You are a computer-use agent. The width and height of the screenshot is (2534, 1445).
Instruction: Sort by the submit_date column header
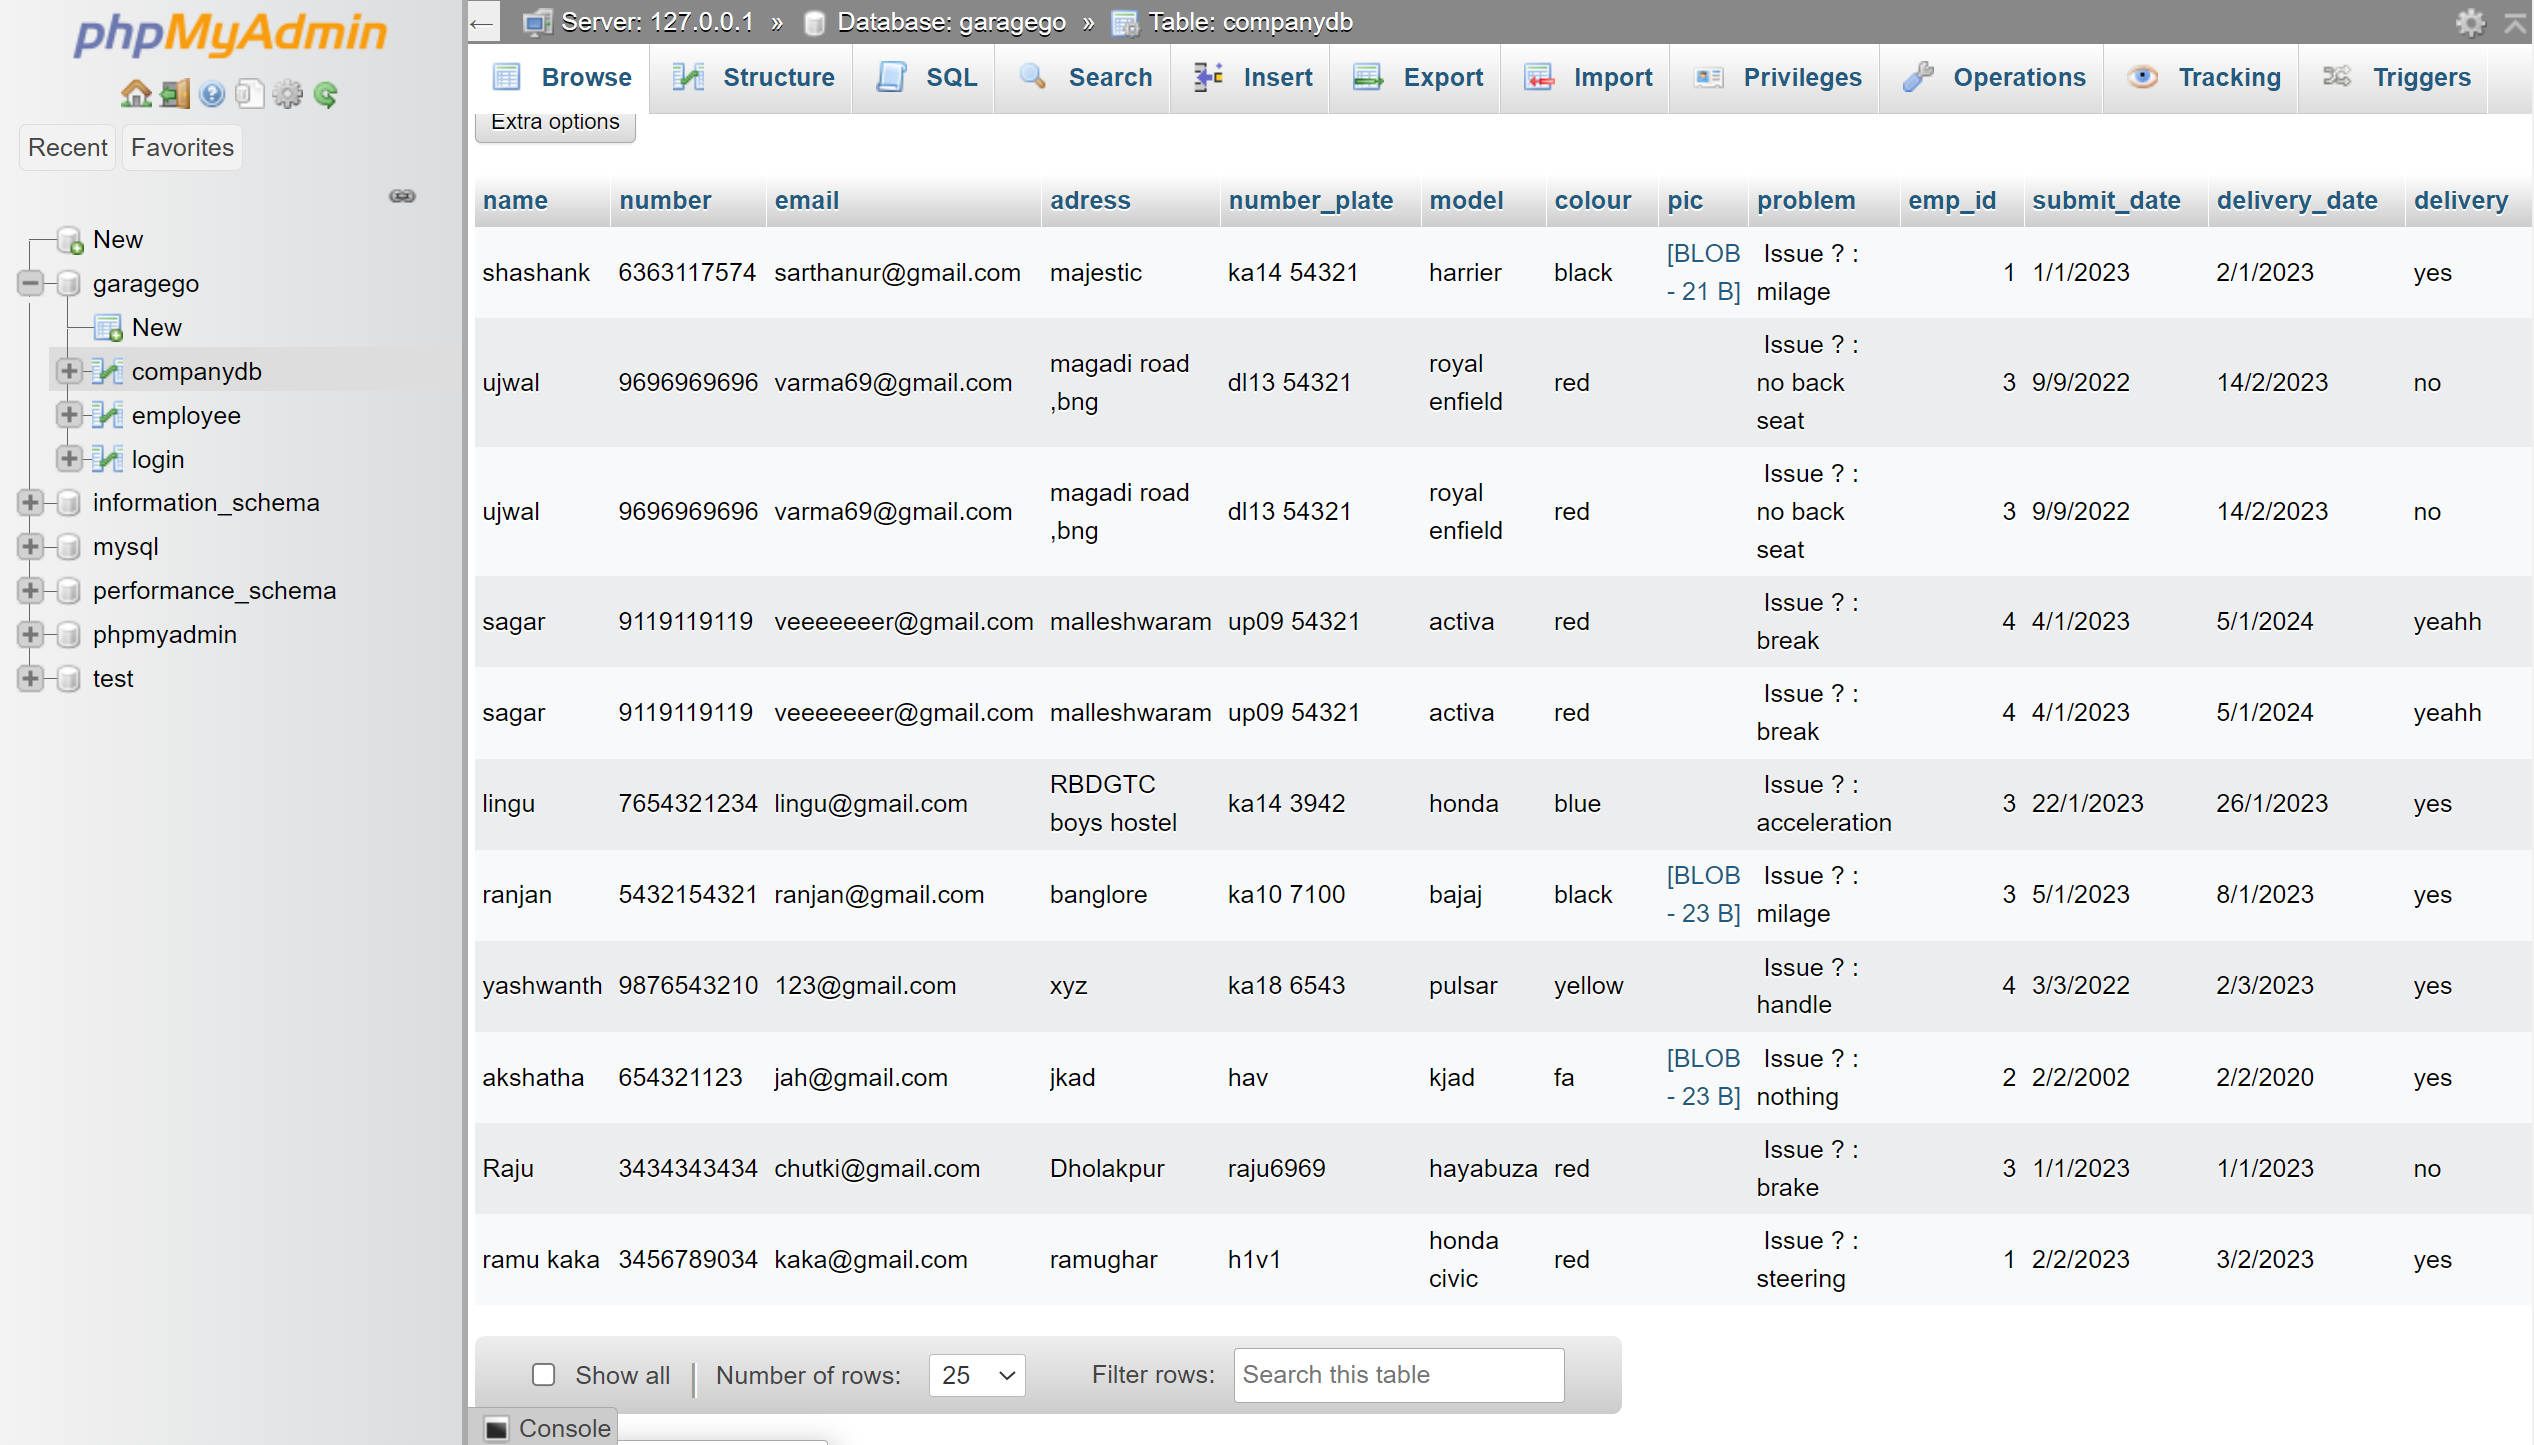click(2106, 201)
